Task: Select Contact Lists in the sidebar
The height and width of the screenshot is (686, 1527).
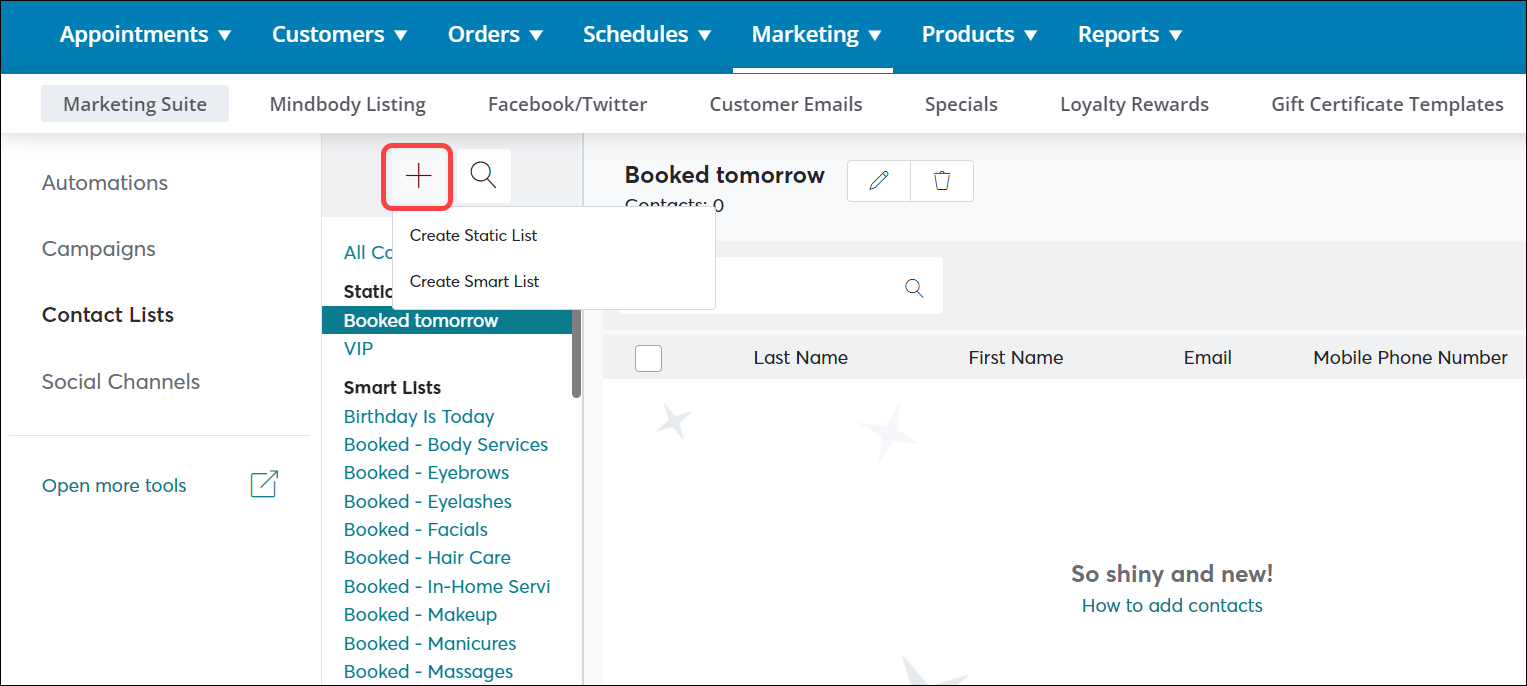Action: (x=108, y=315)
